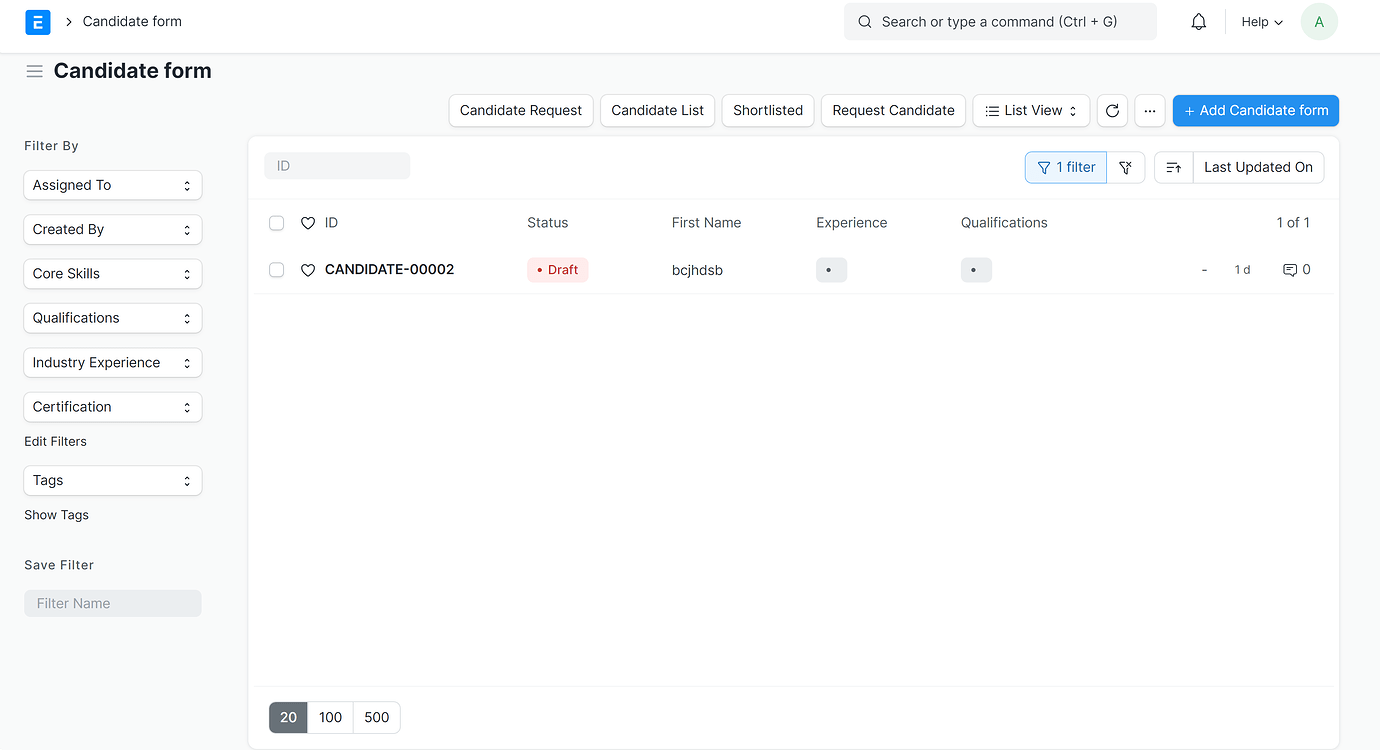Open the Candidate List view

coord(657,110)
